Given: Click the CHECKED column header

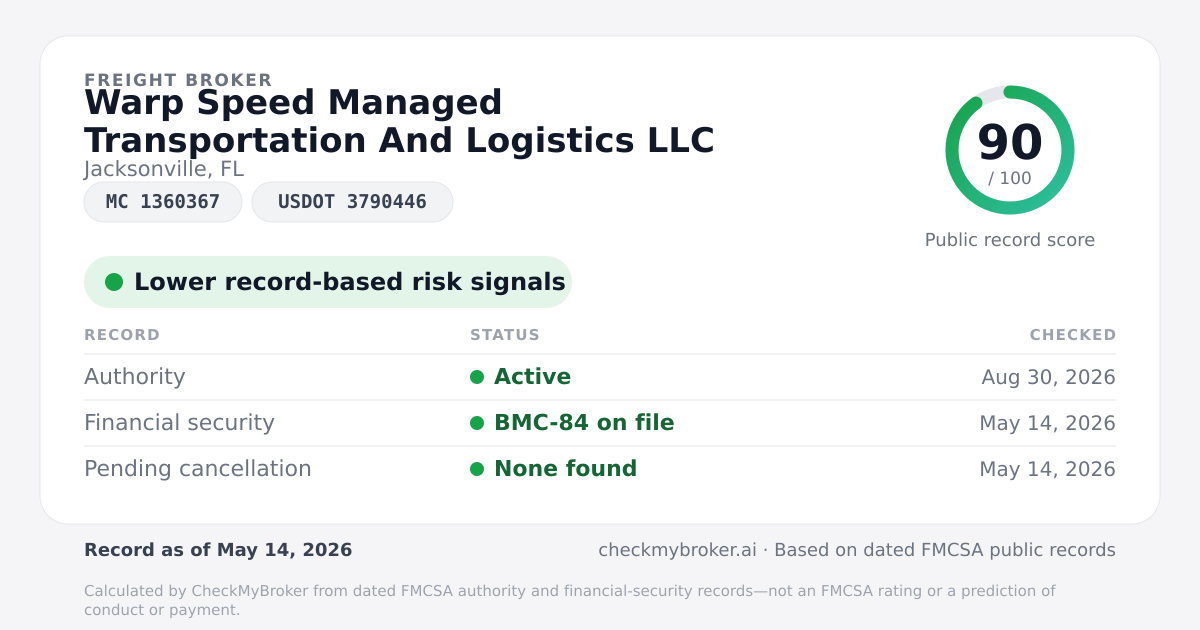Looking at the screenshot, I should pos(1073,335).
